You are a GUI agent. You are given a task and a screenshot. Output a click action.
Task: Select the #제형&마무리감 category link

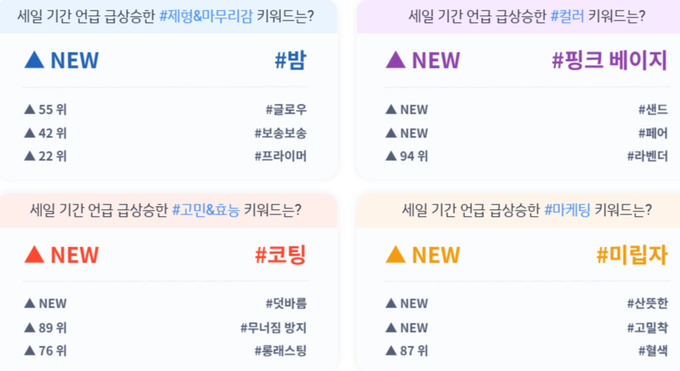tap(206, 16)
